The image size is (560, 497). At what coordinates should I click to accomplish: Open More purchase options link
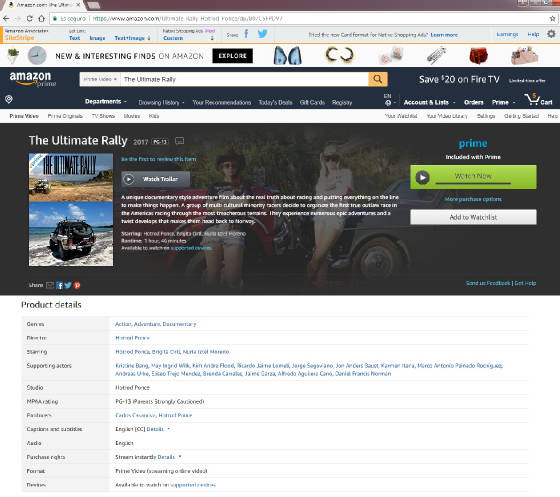473,199
